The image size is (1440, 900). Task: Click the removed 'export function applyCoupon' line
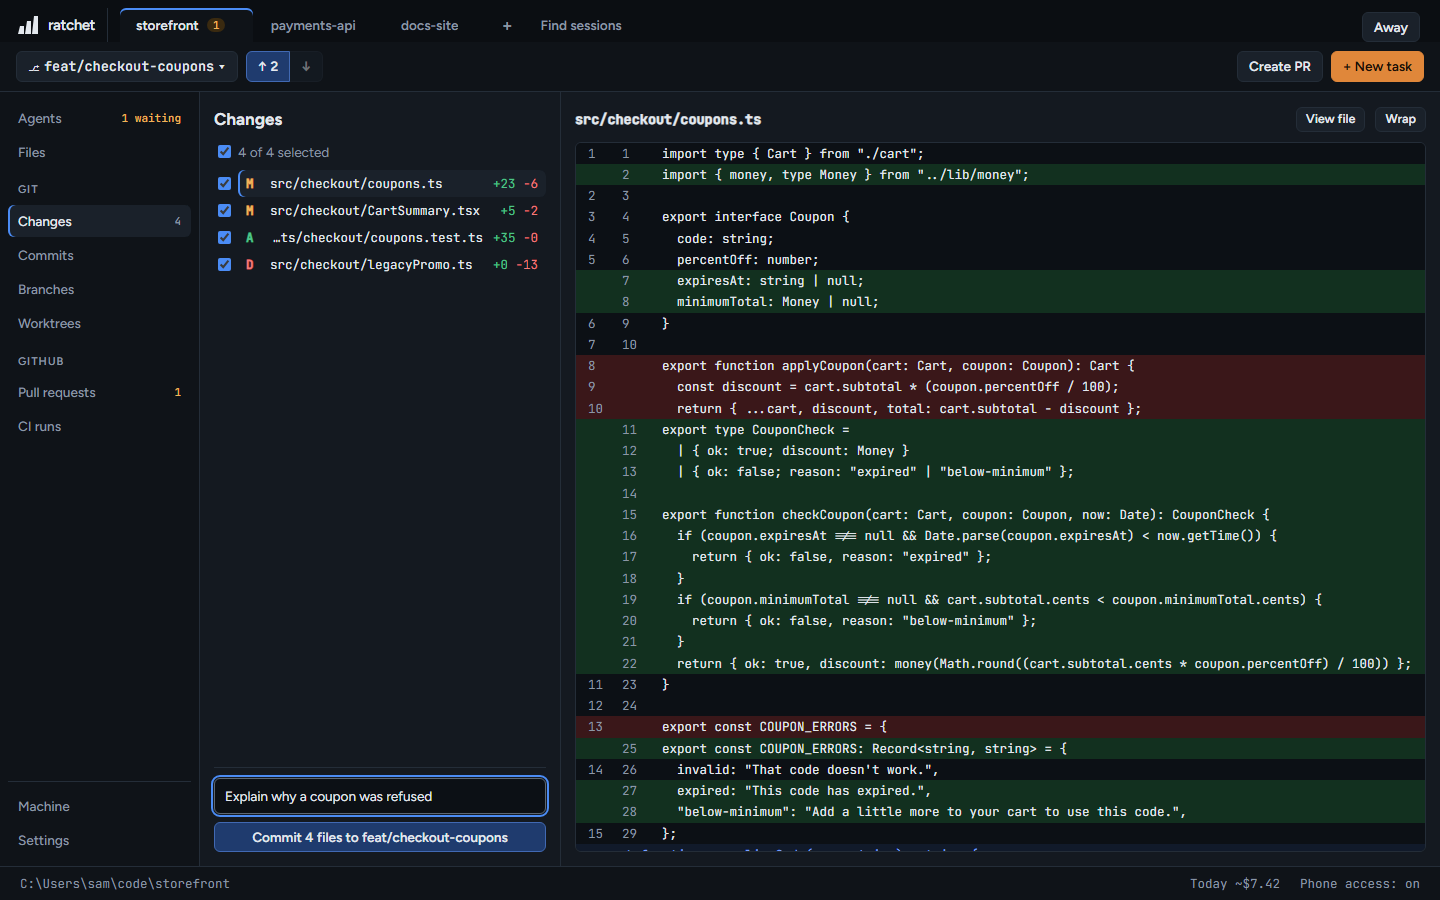tap(1000, 366)
